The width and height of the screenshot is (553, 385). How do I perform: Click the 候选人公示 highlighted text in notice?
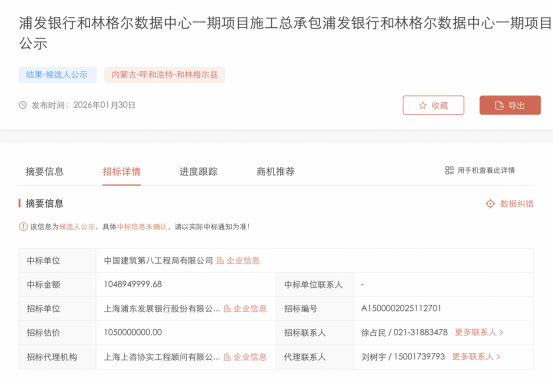coord(77,227)
